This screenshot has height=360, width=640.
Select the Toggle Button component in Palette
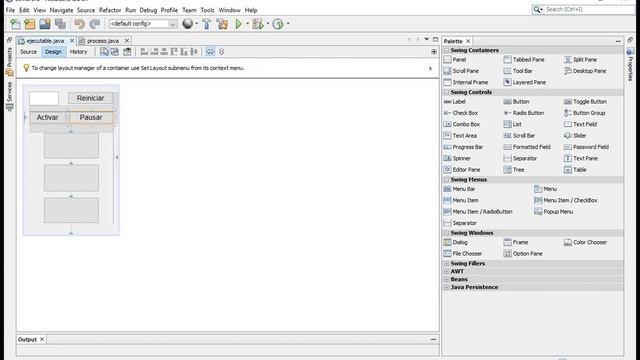(585, 102)
